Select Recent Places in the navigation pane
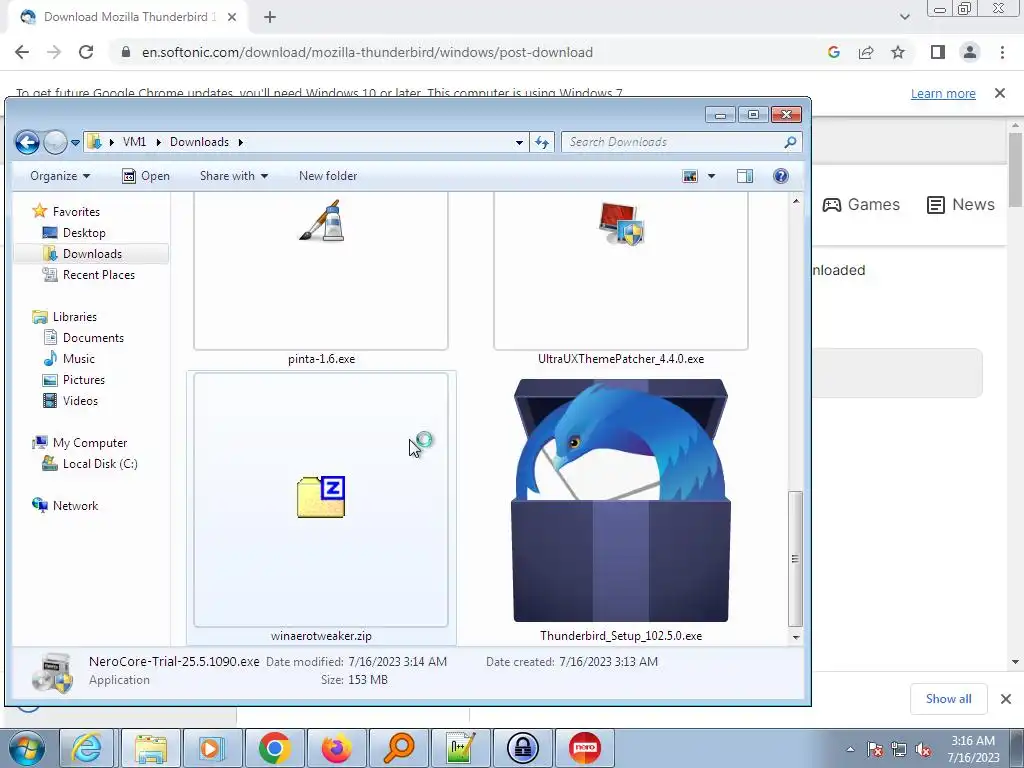 (99, 275)
